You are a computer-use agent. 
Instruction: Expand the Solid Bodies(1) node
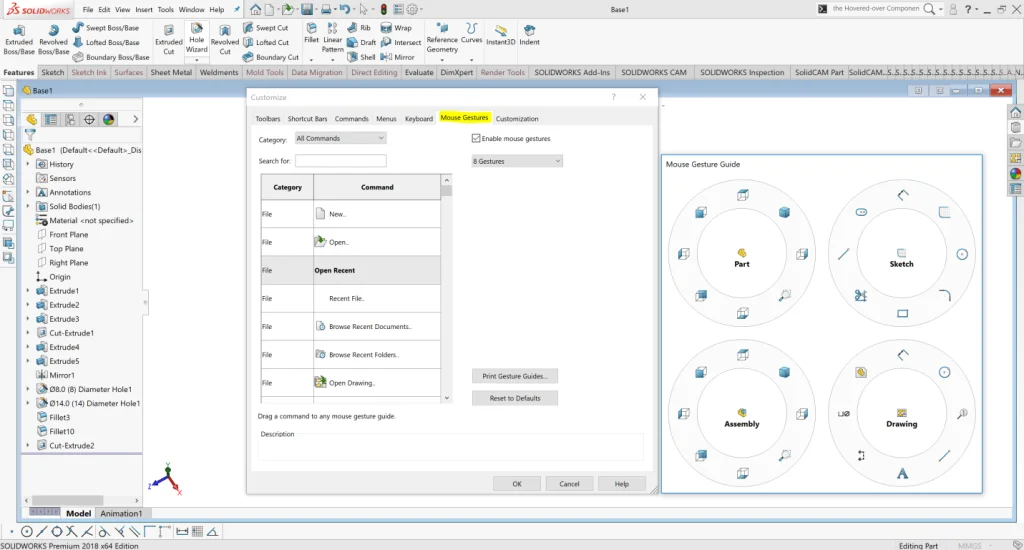coord(28,206)
